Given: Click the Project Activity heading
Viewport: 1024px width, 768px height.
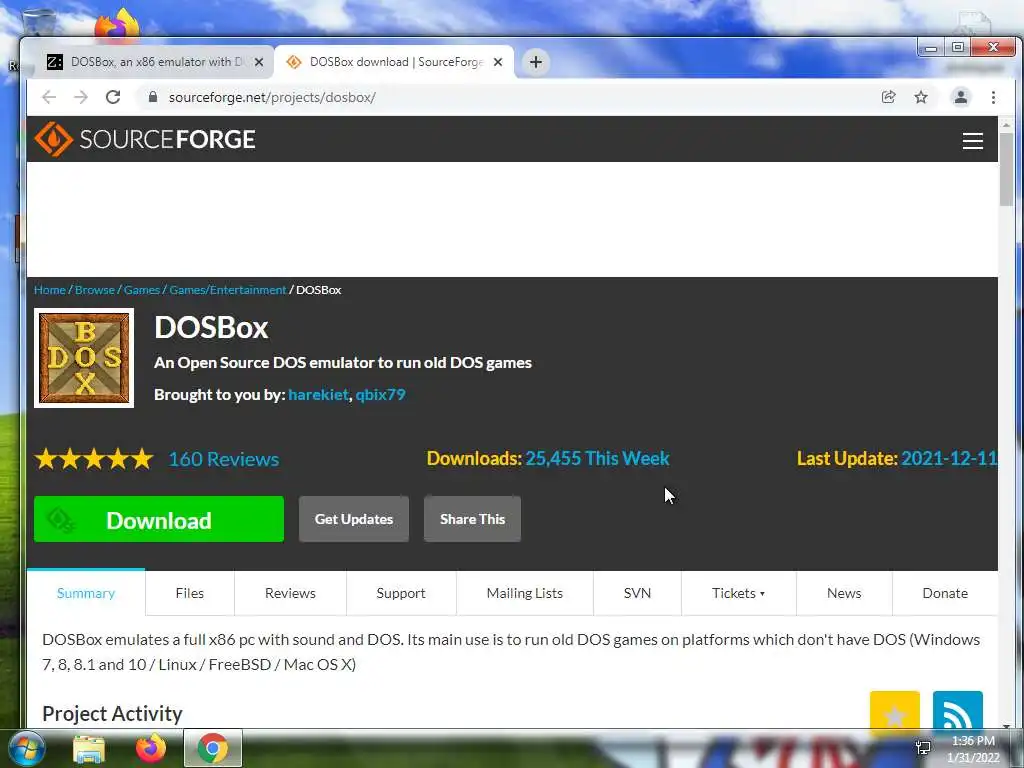Looking at the screenshot, I should [x=112, y=714].
